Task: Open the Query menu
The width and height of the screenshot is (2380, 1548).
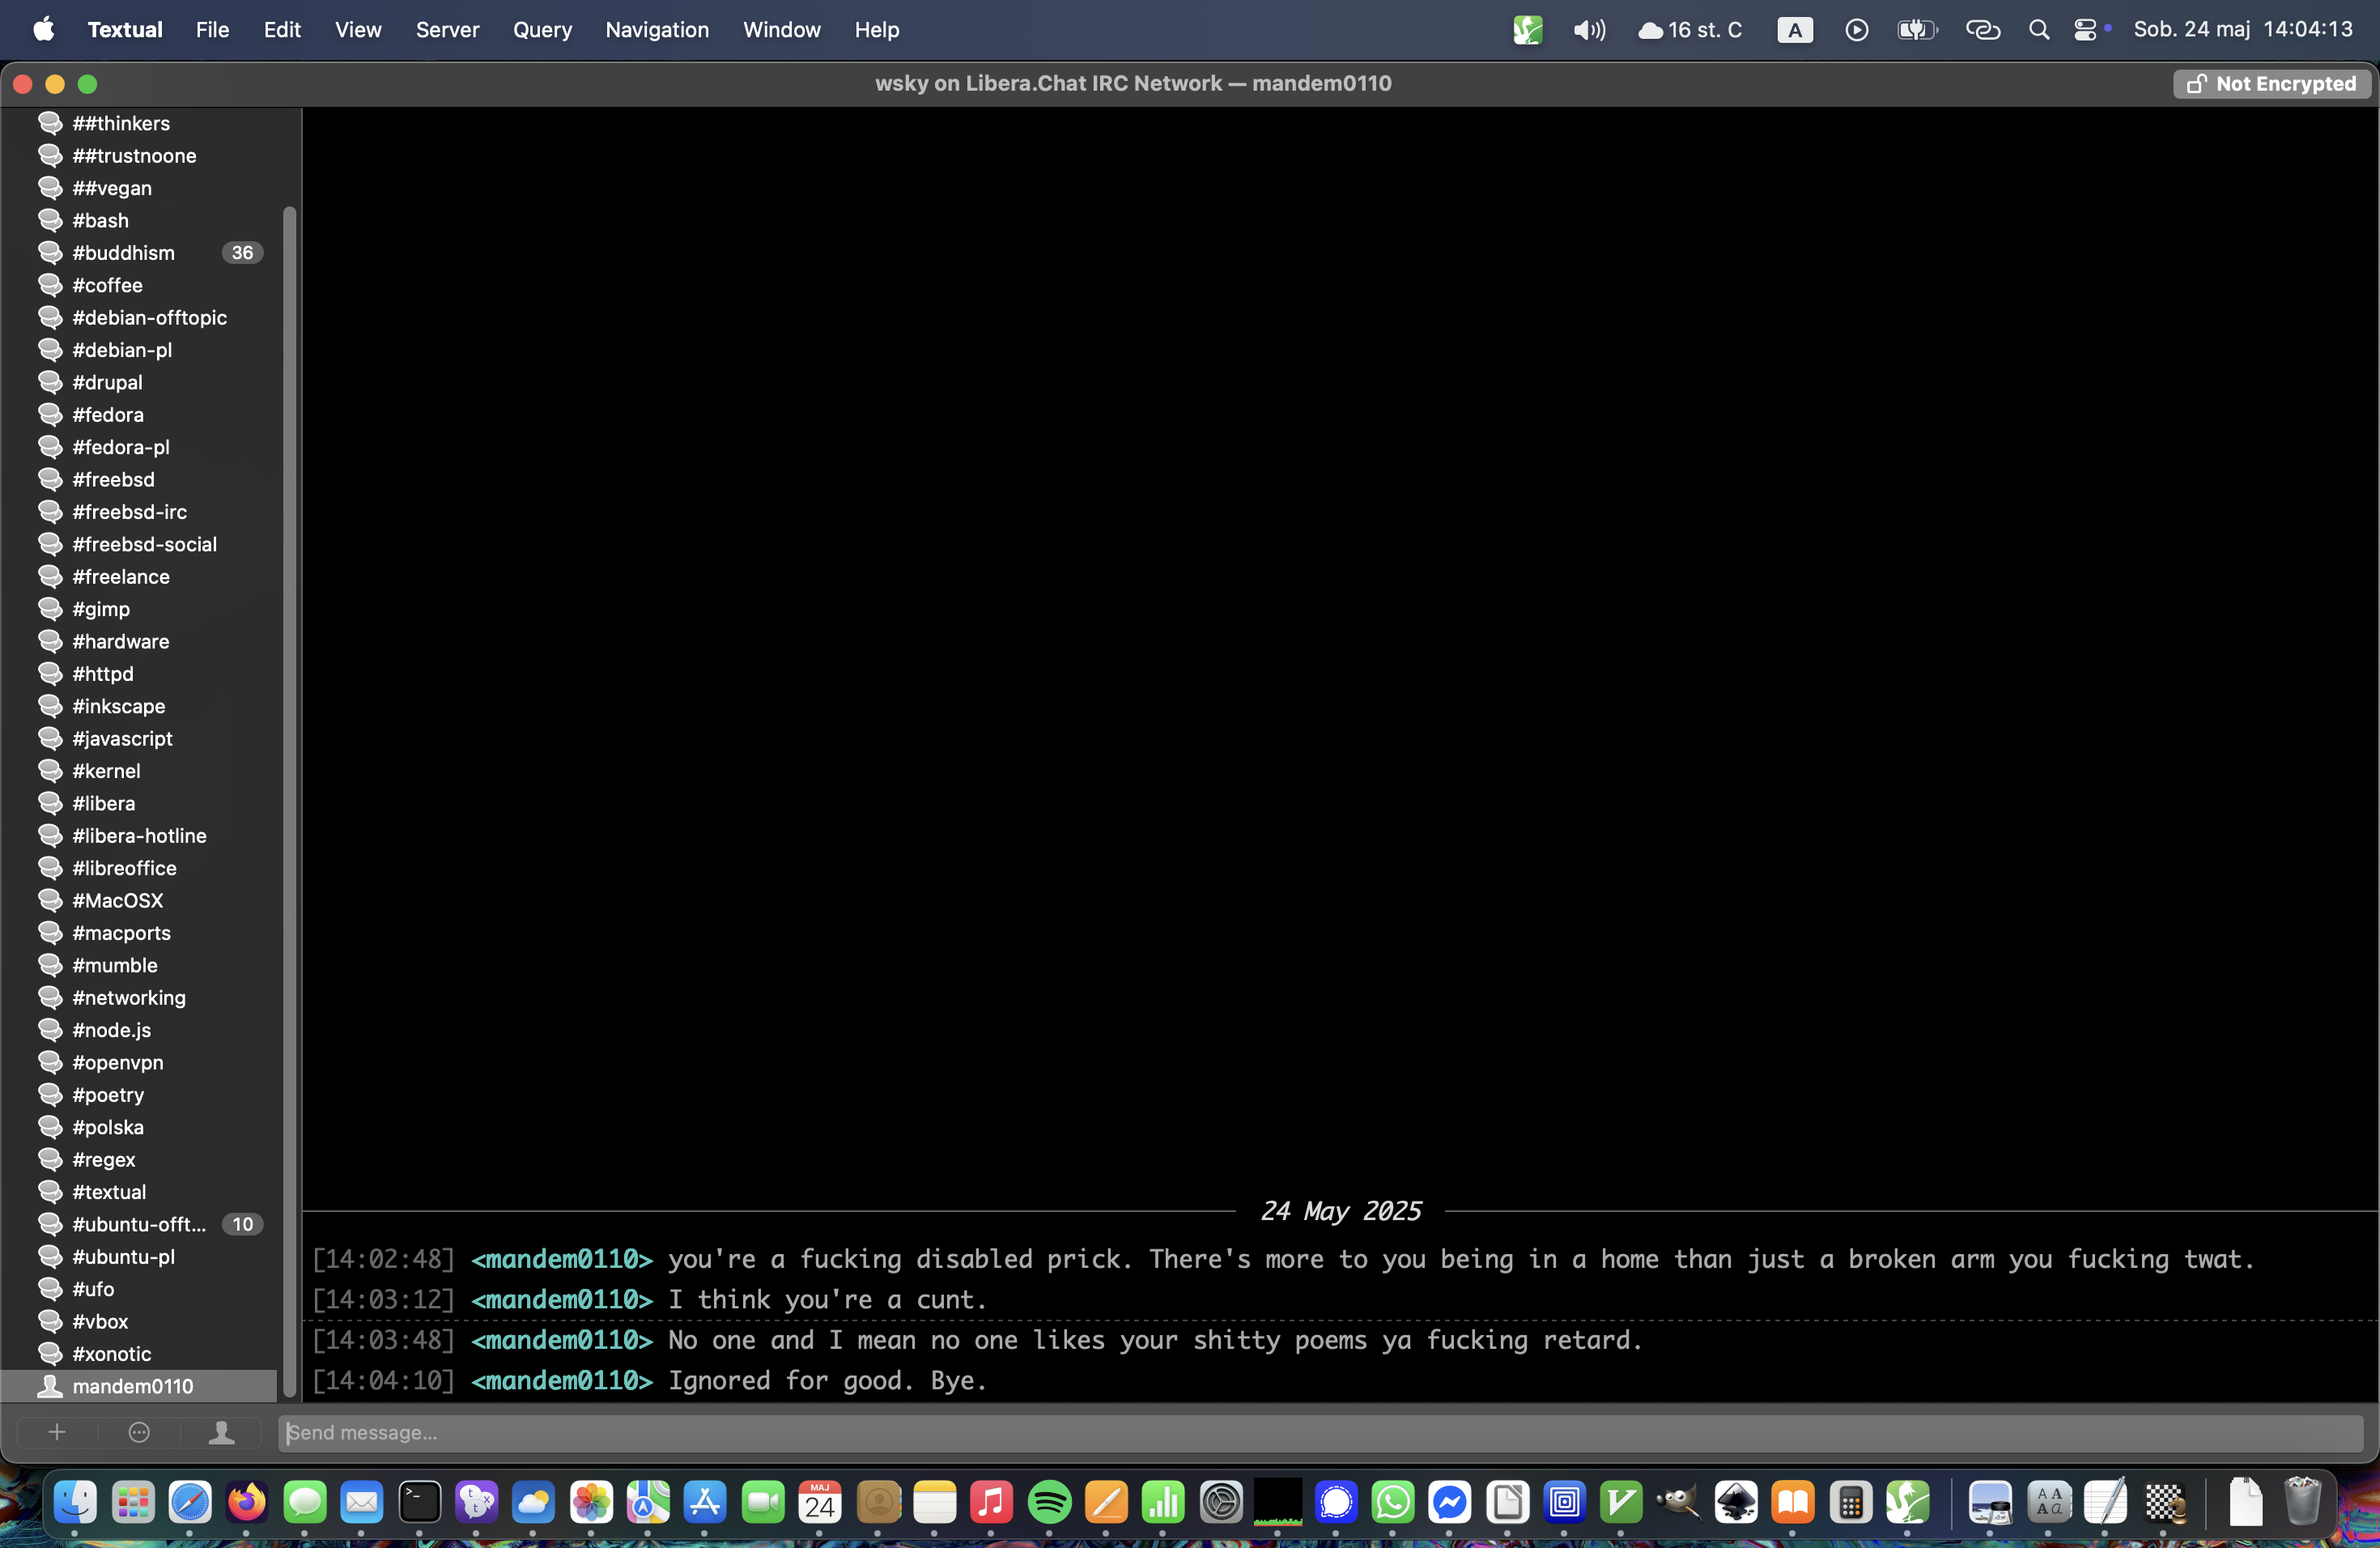Action: (x=542, y=30)
